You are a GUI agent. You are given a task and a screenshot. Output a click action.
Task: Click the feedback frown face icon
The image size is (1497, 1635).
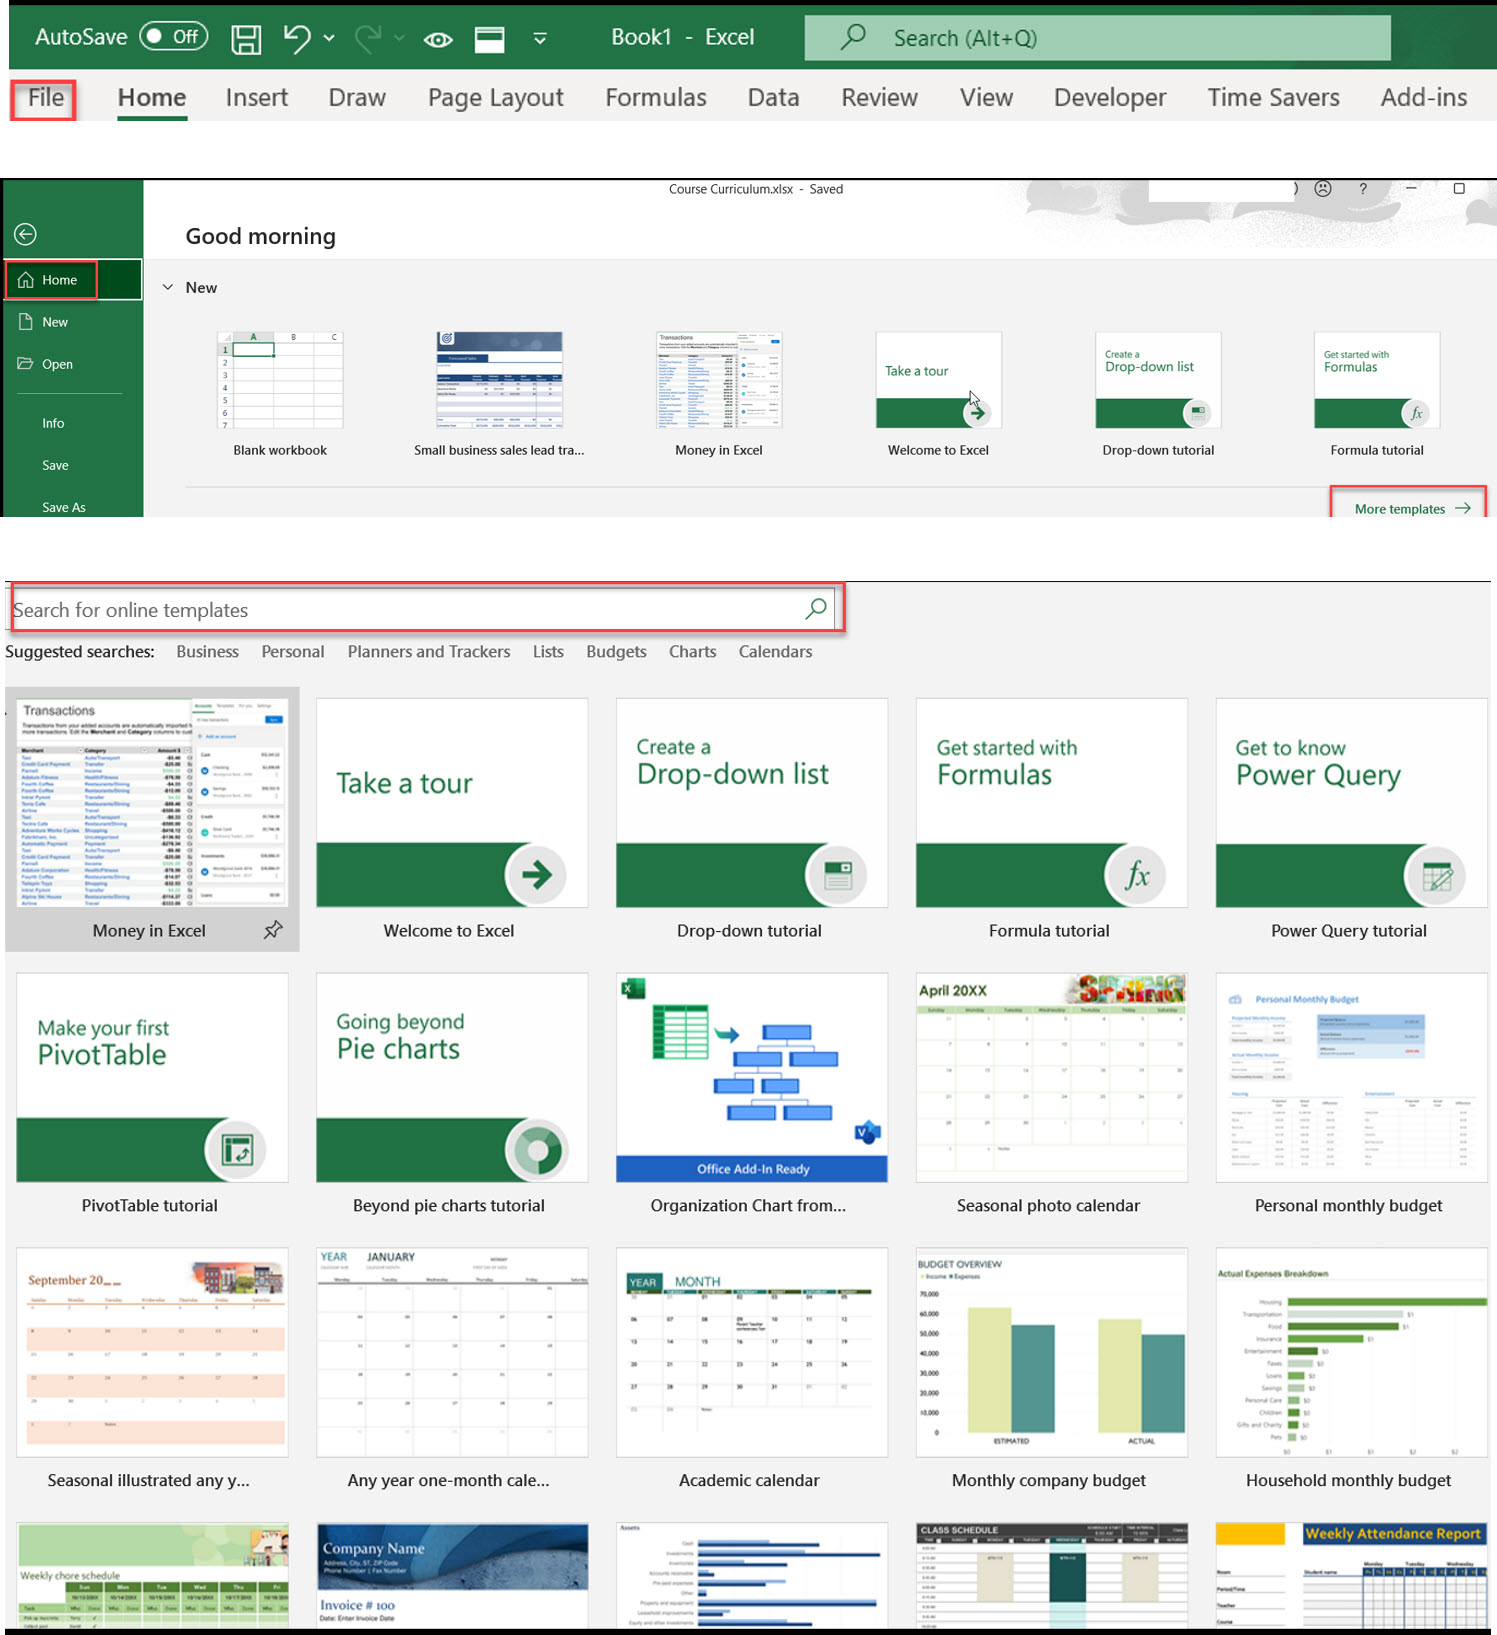[1323, 188]
